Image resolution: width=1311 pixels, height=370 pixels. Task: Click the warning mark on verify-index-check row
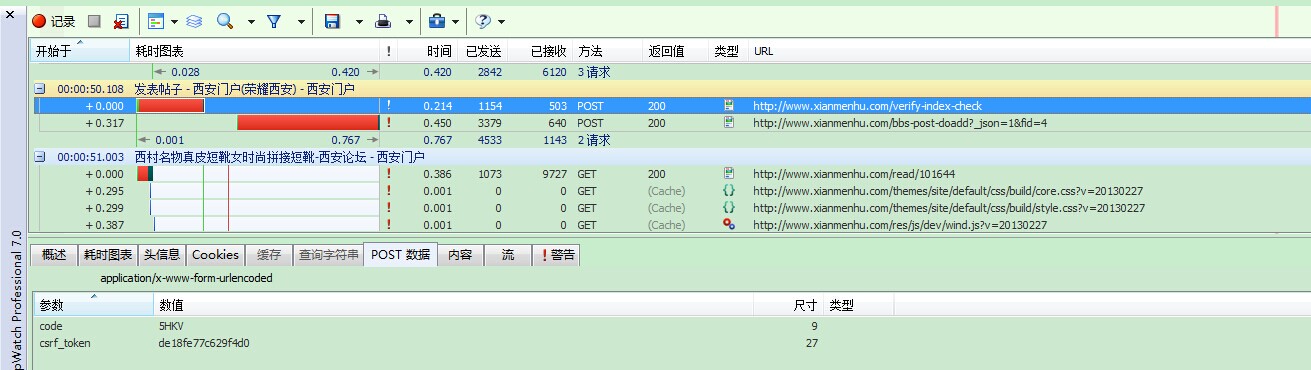point(388,106)
